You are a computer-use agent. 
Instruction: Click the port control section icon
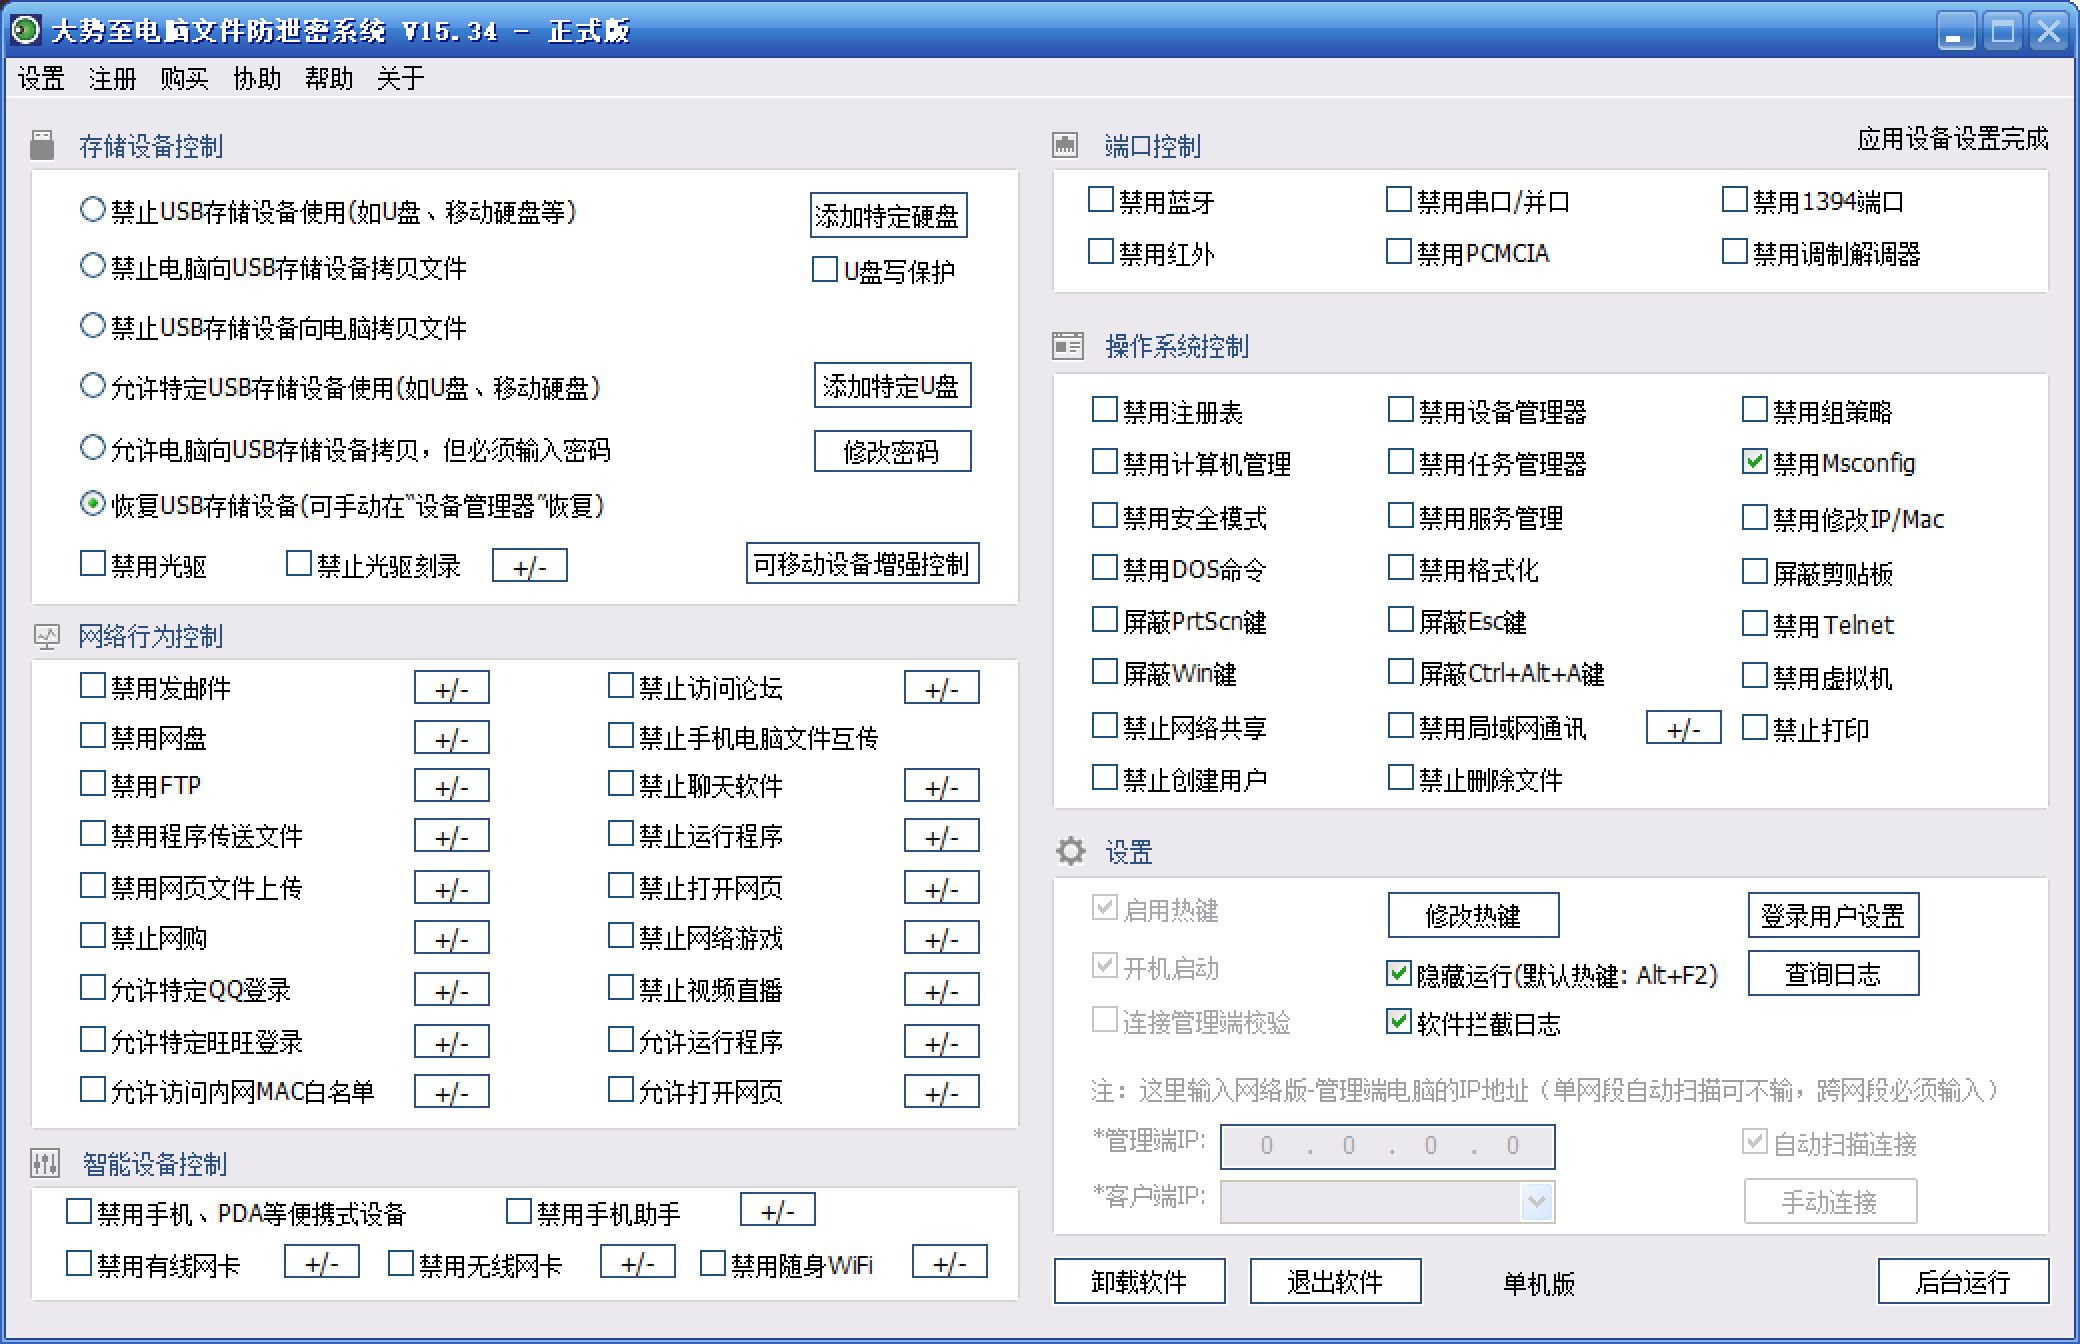coord(1066,146)
